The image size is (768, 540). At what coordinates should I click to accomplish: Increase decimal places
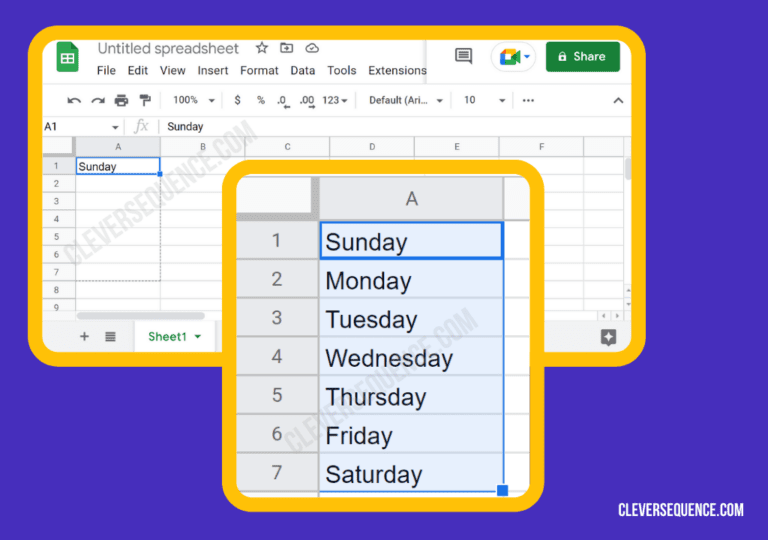(308, 101)
